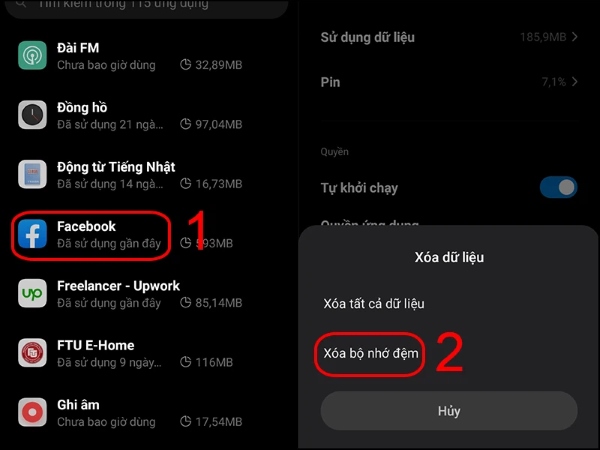Click the search magnifier icon
The image size is (600, 450).
point(21,3)
